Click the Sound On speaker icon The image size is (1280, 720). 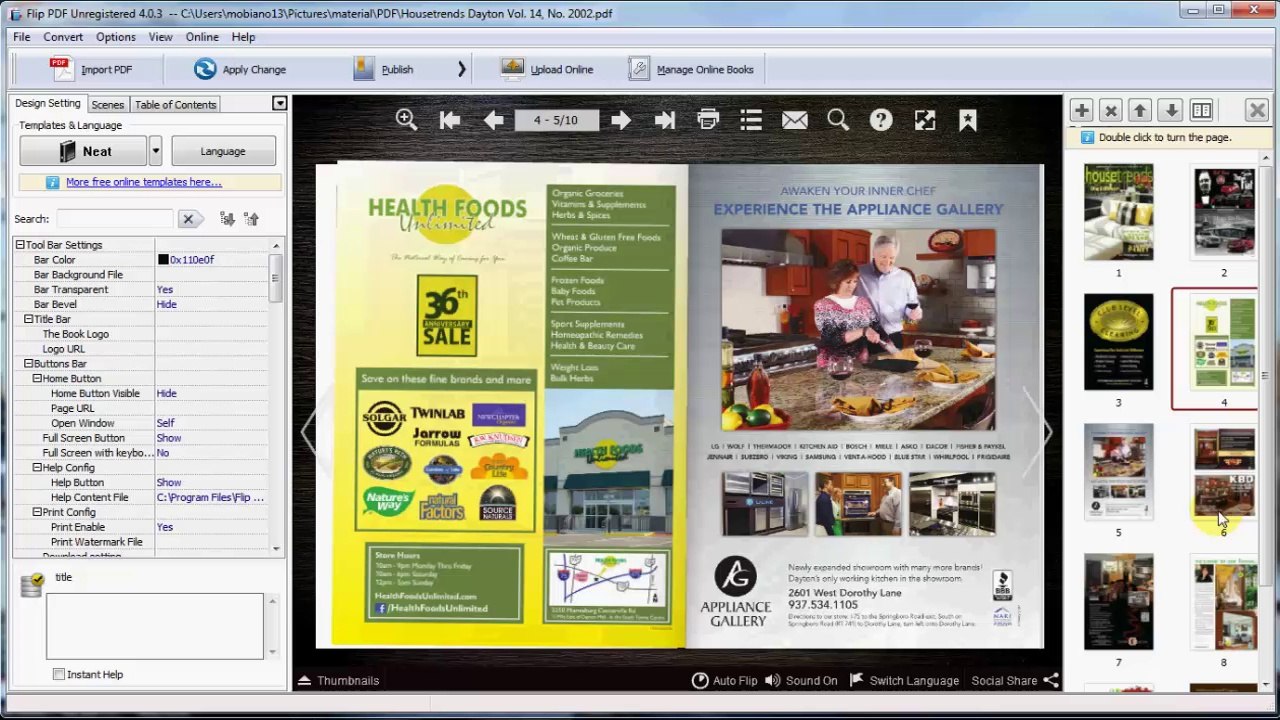click(772, 680)
